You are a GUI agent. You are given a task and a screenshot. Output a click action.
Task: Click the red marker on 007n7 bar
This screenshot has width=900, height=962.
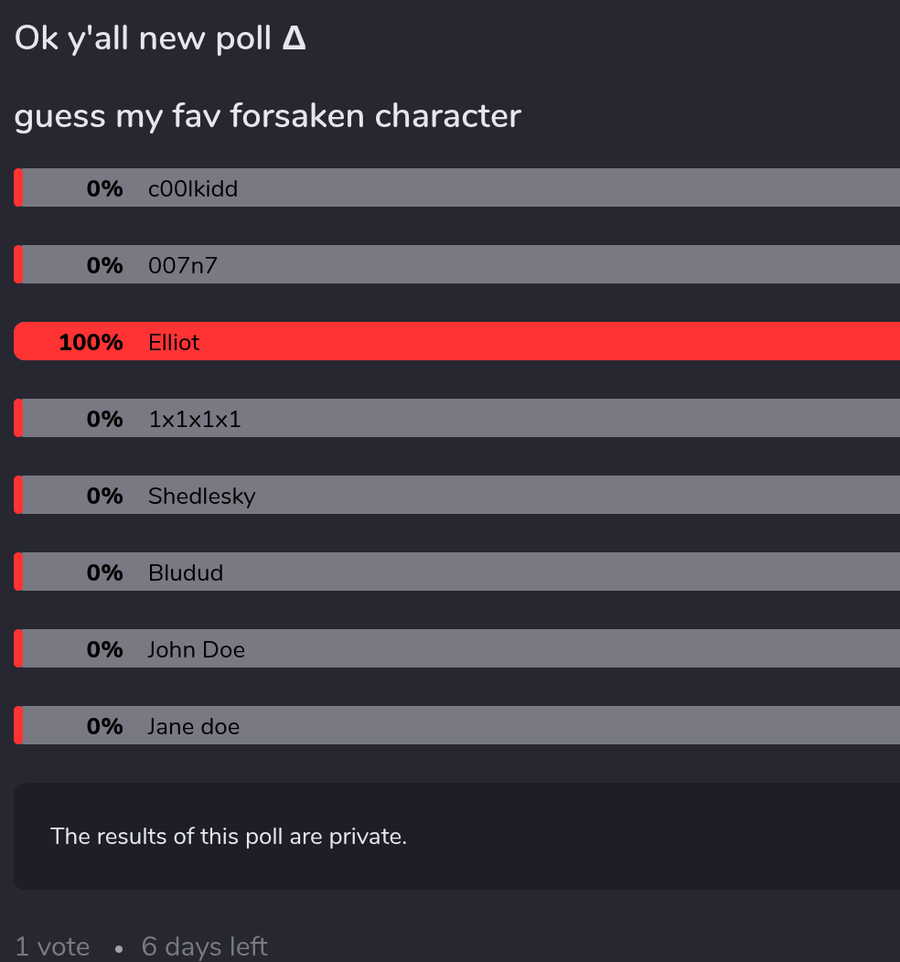click(18, 264)
